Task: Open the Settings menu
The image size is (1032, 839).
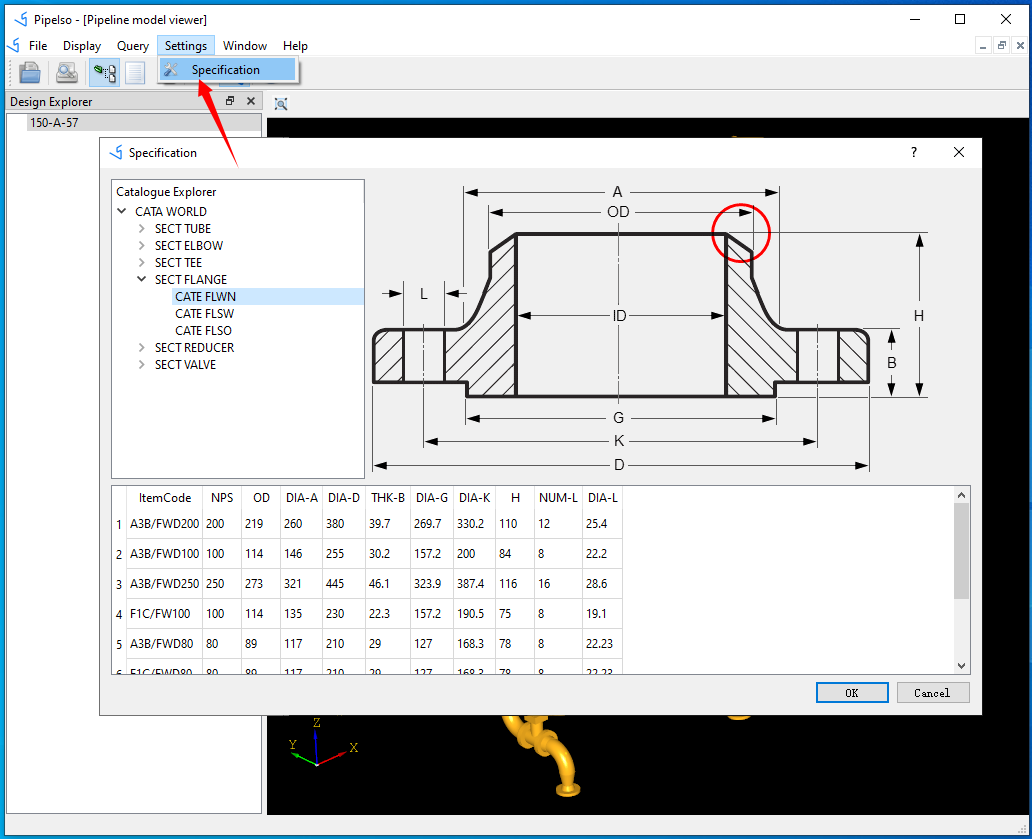Action: [x=186, y=45]
